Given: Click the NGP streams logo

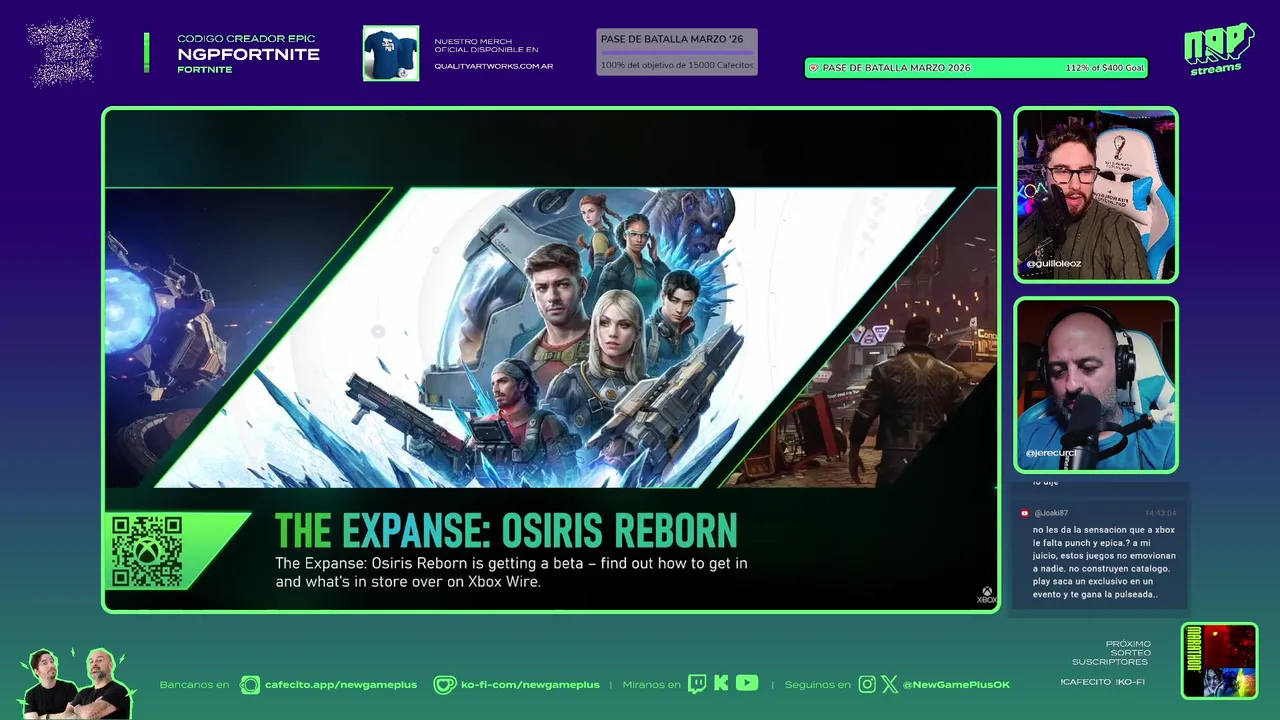Looking at the screenshot, I should [1219, 48].
